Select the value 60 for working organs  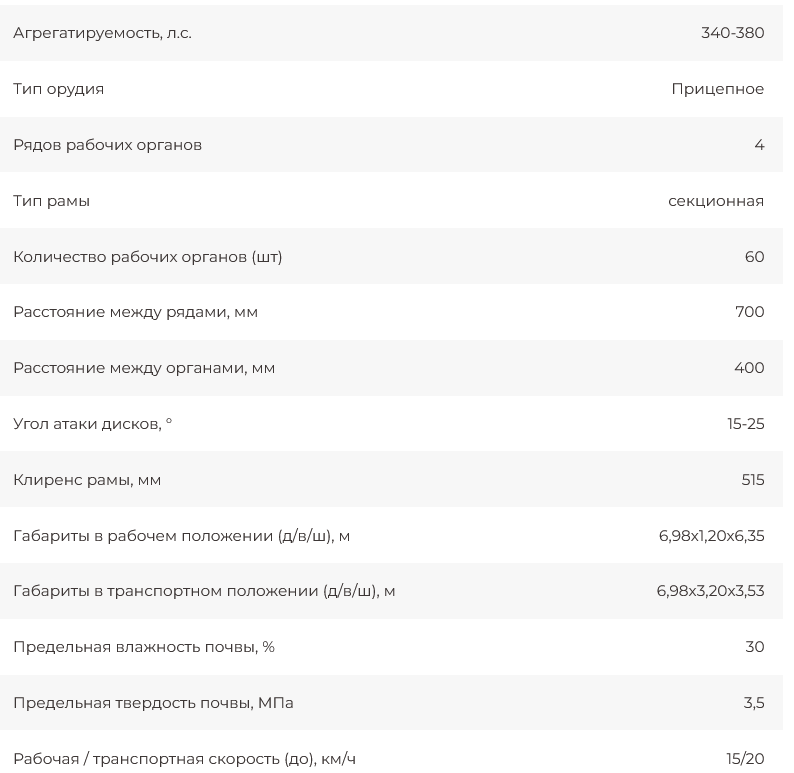[754, 257]
